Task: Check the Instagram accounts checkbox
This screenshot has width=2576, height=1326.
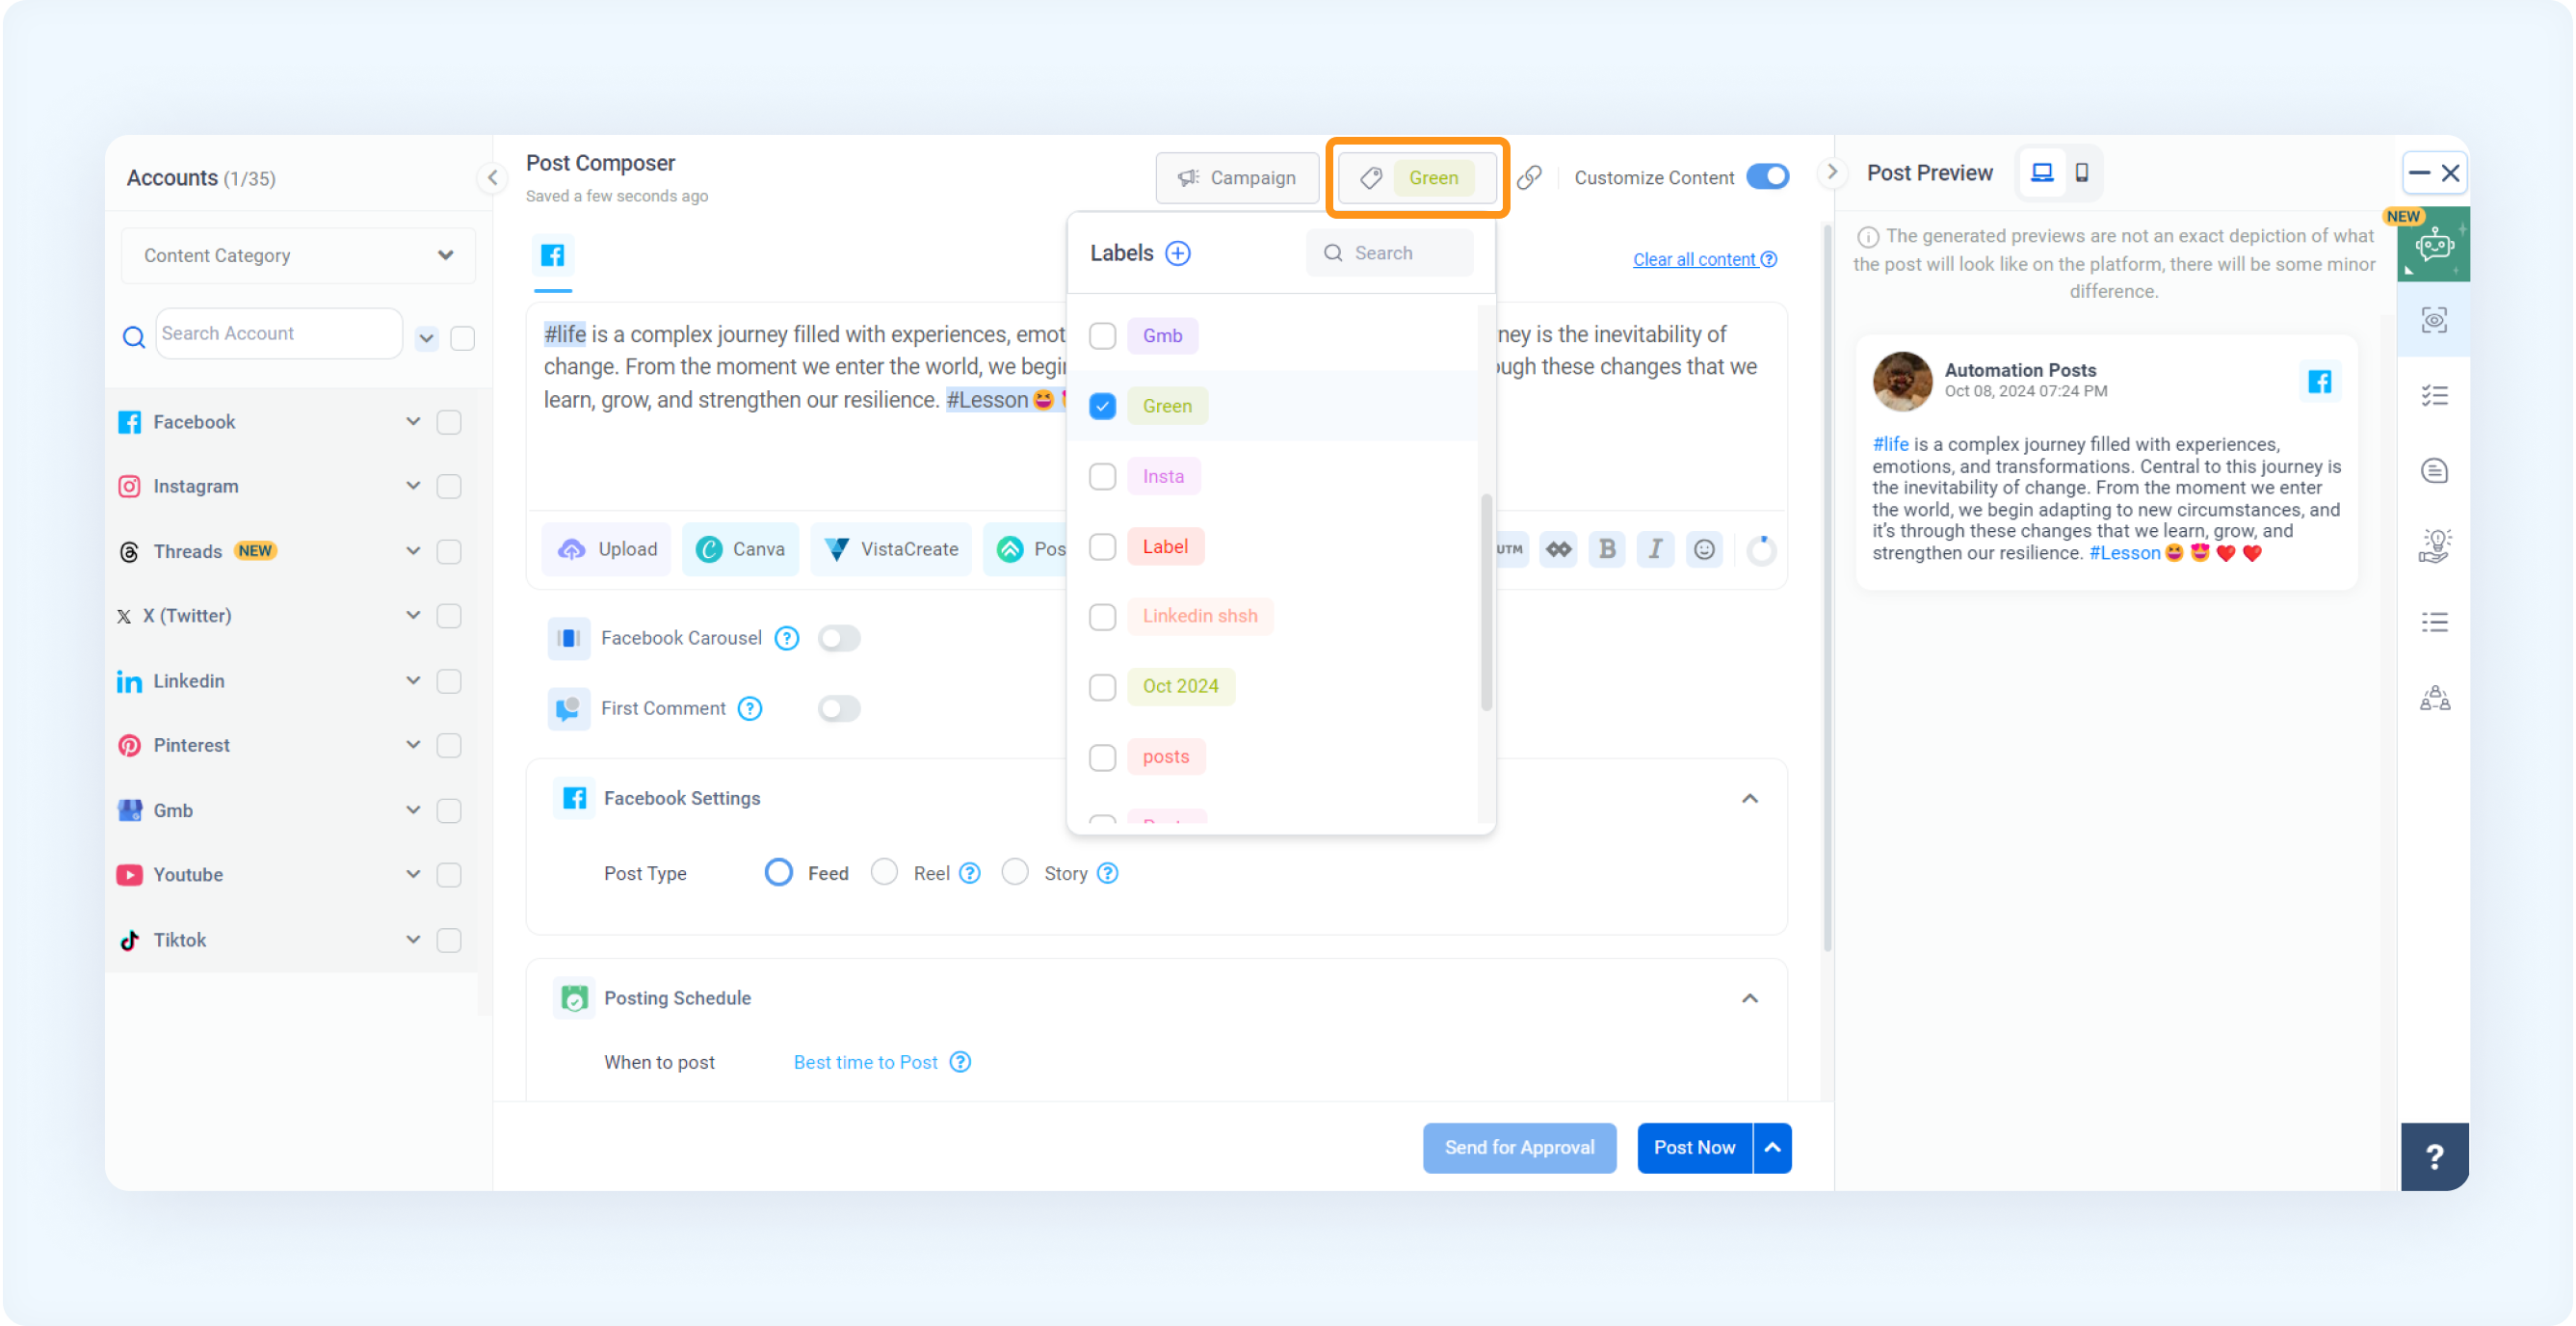Action: click(449, 487)
